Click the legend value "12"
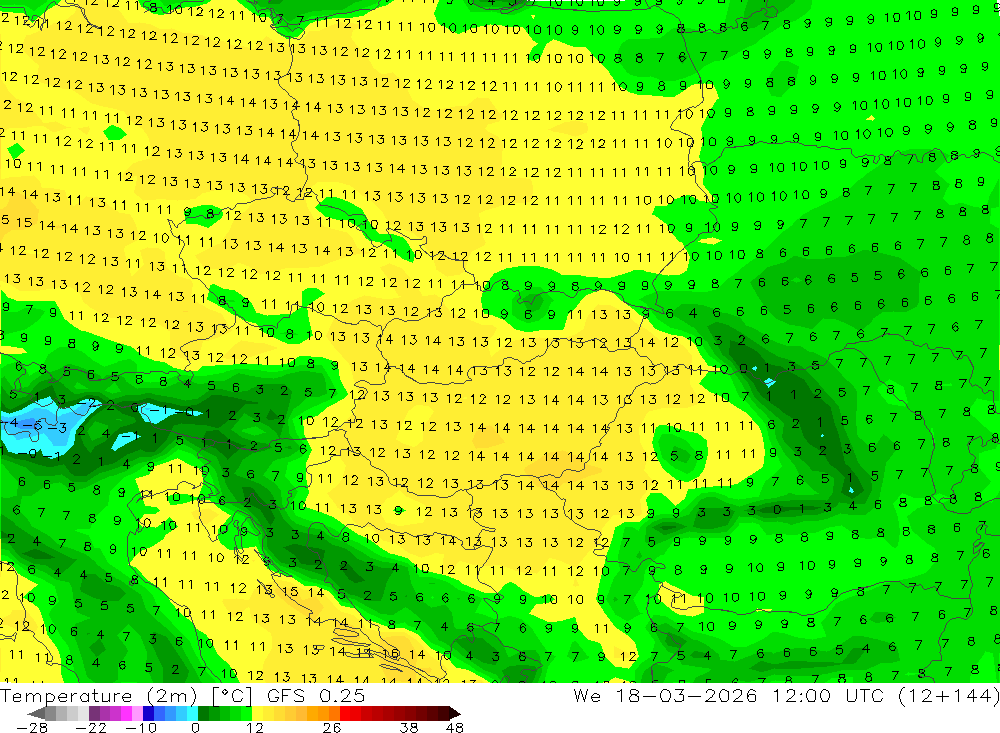The height and width of the screenshot is (733, 1000). coord(254,728)
